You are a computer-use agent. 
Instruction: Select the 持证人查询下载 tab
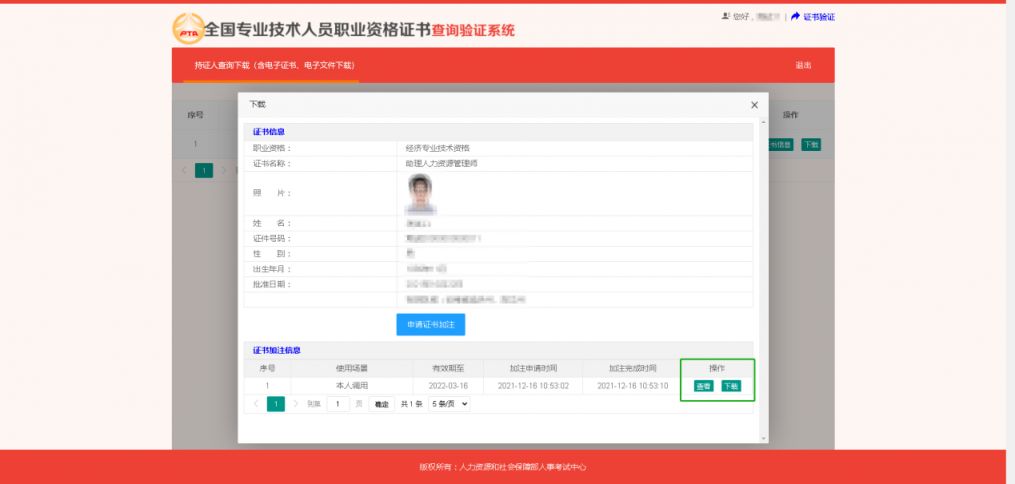click(274, 65)
